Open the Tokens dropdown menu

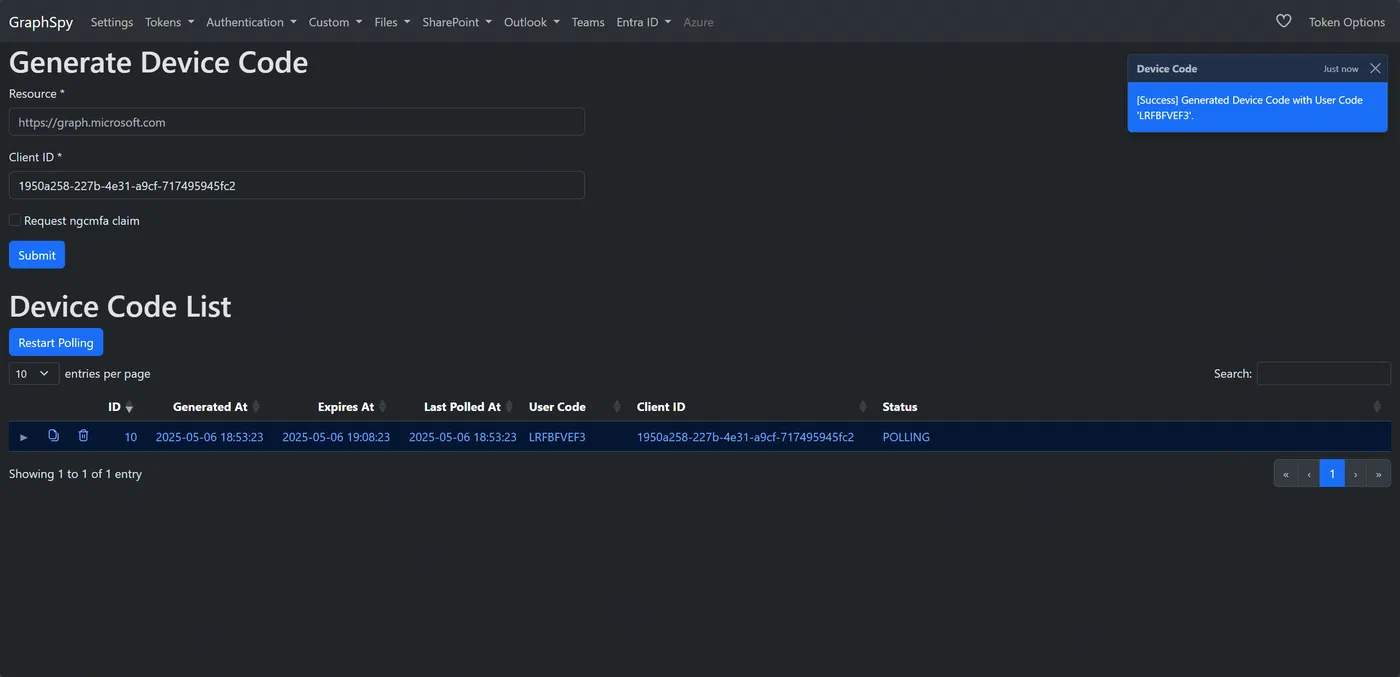coord(169,22)
